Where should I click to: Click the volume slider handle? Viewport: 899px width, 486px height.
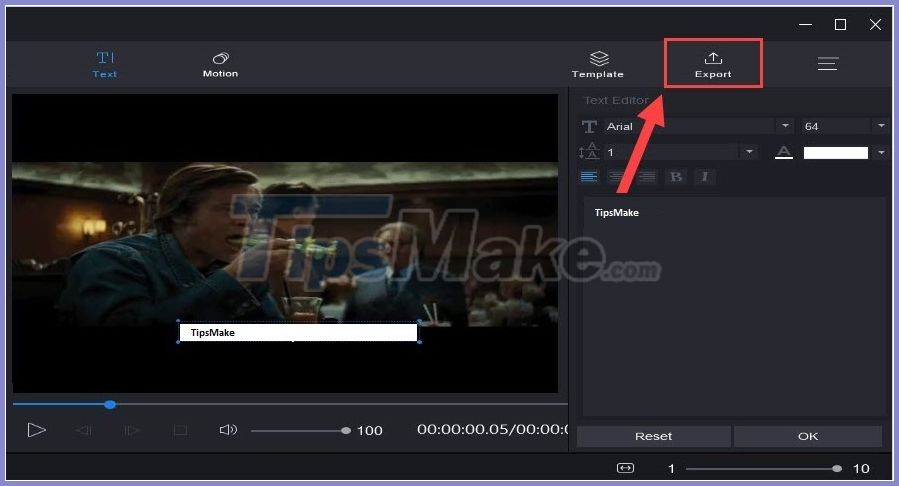tap(346, 430)
